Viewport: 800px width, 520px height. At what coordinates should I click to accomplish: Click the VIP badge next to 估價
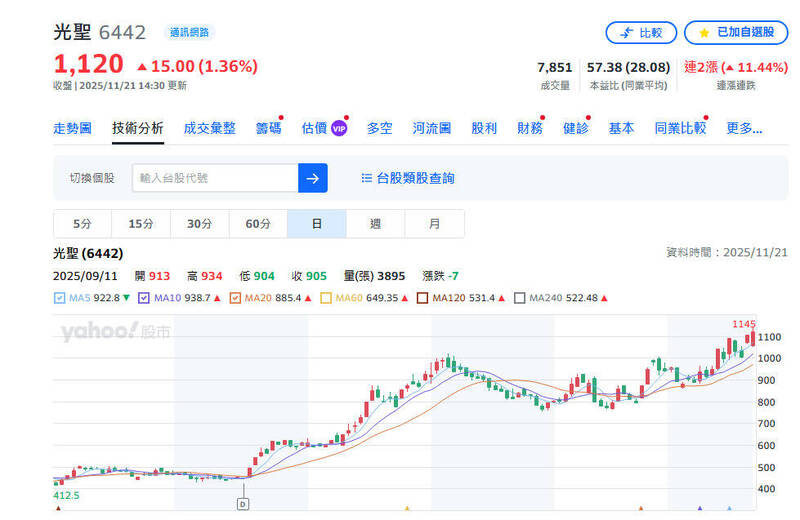point(339,129)
